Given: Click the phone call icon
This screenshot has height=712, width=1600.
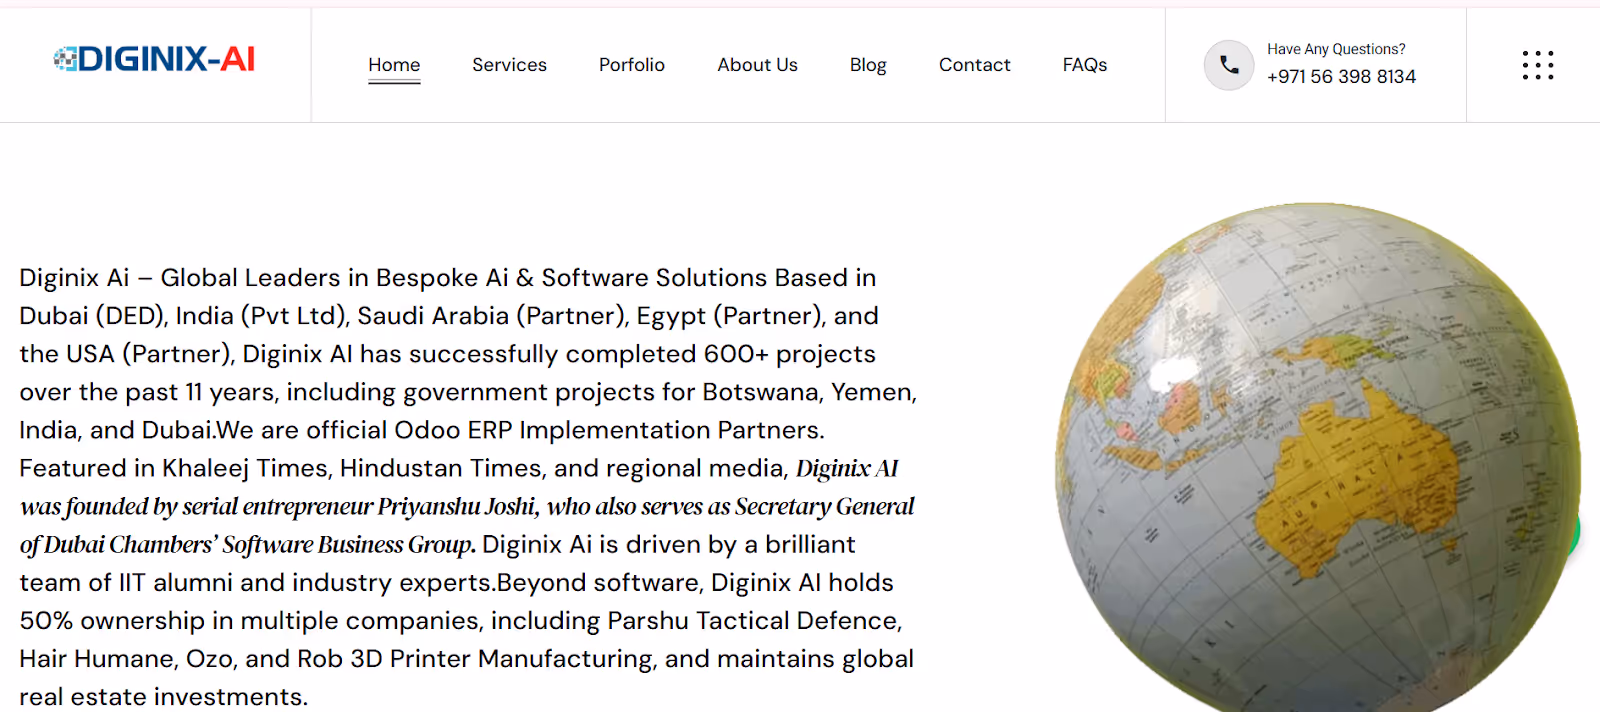Looking at the screenshot, I should click(1229, 65).
